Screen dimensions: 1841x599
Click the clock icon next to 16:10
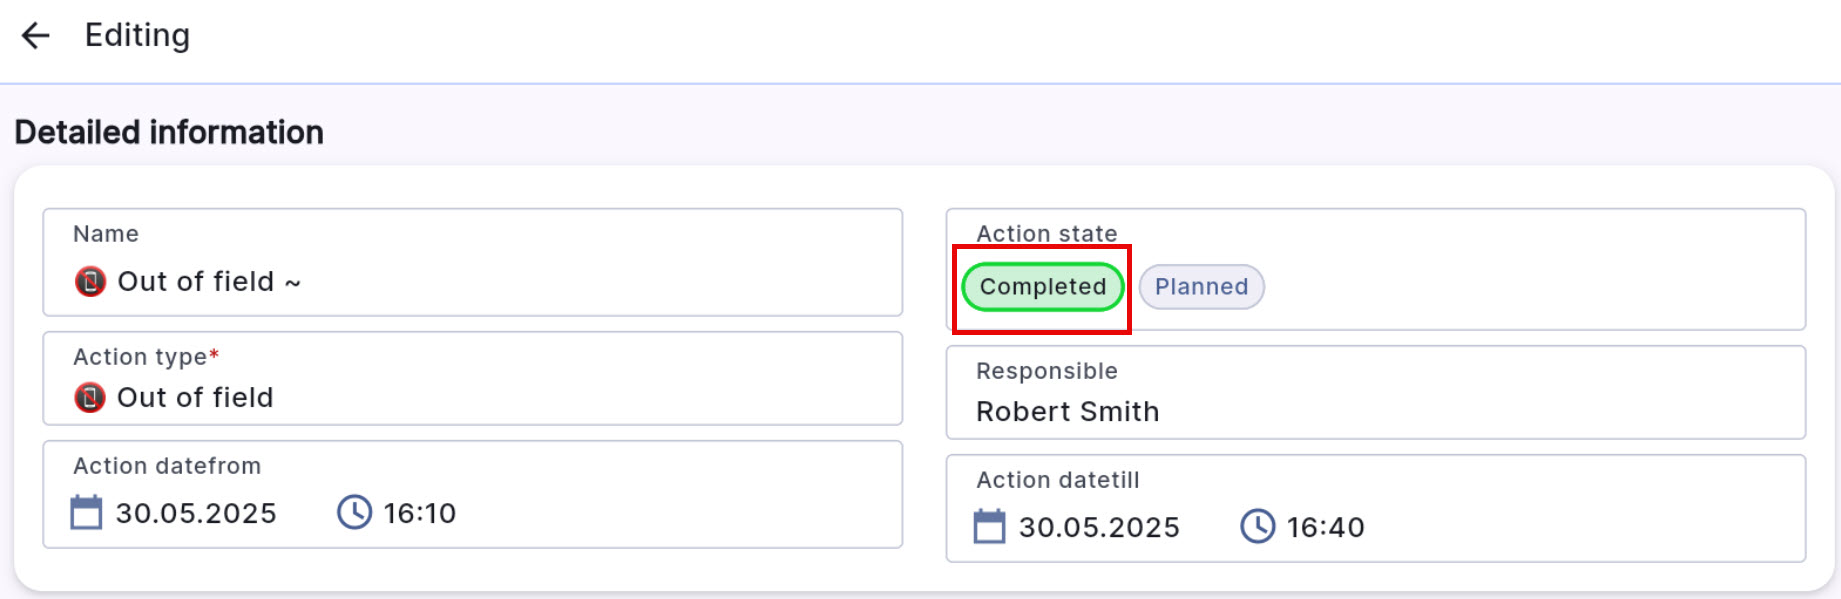point(355,512)
